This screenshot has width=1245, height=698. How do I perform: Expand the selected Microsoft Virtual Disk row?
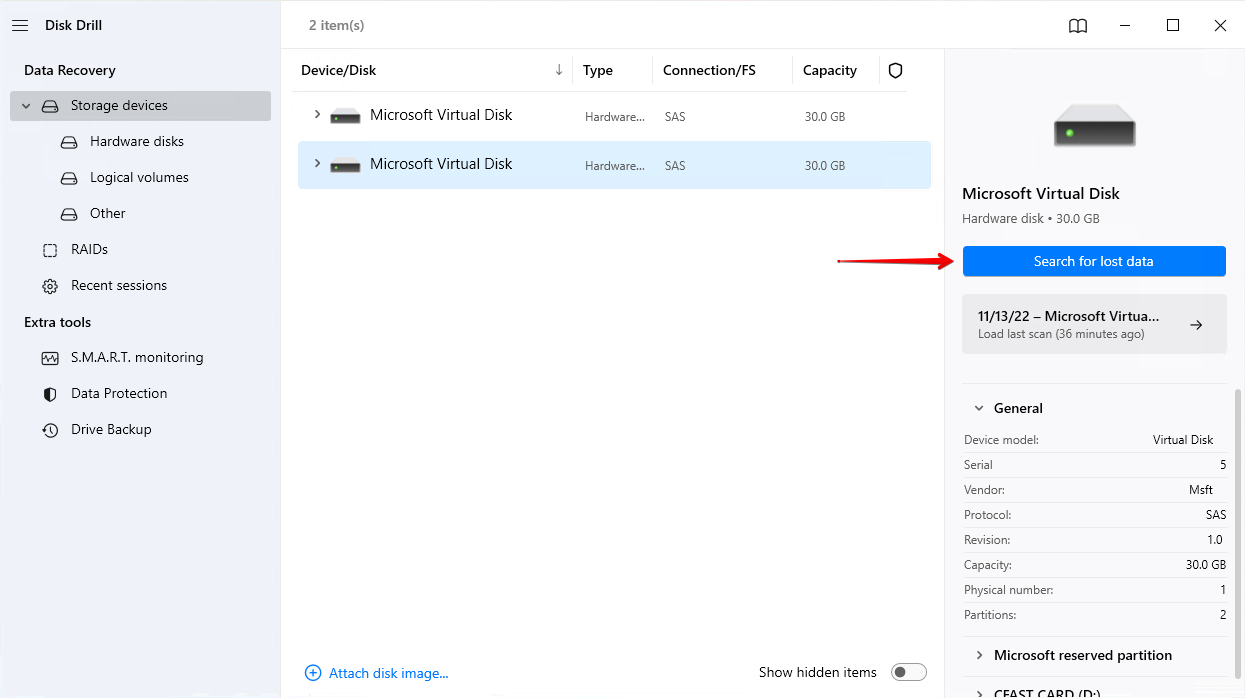pos(317,164)
